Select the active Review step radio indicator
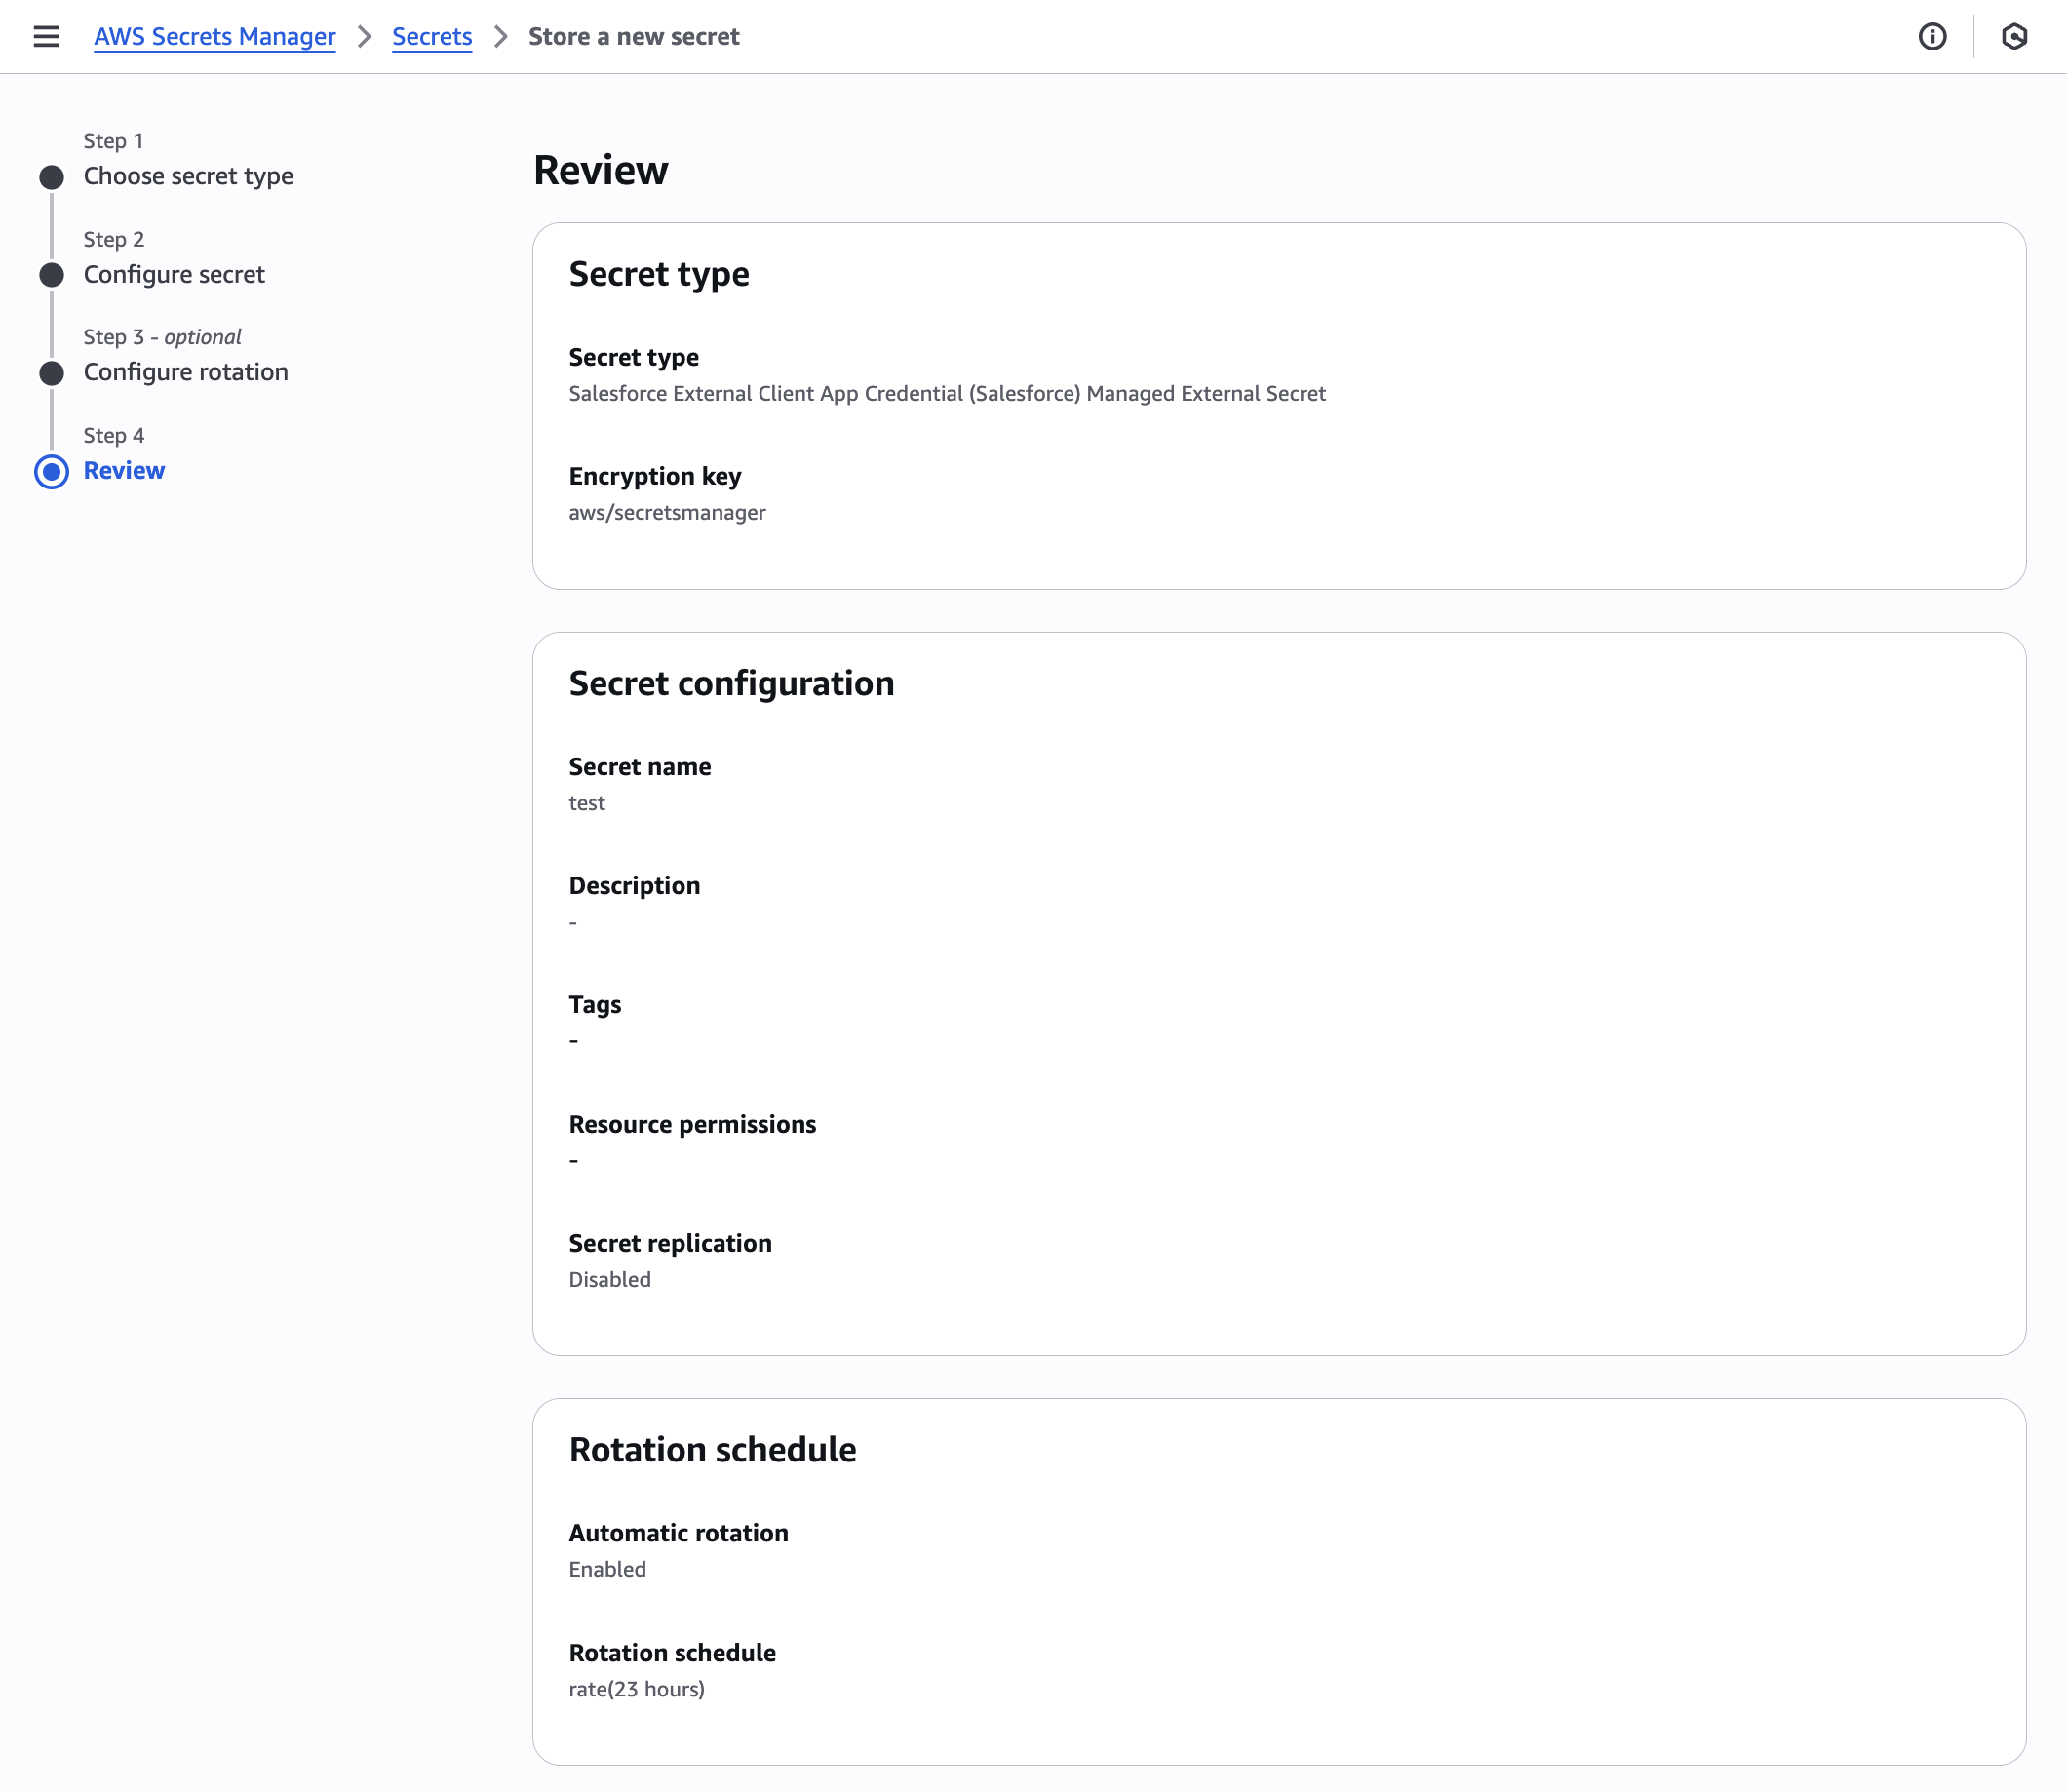2067x1792 pixels. coord(52,472)
